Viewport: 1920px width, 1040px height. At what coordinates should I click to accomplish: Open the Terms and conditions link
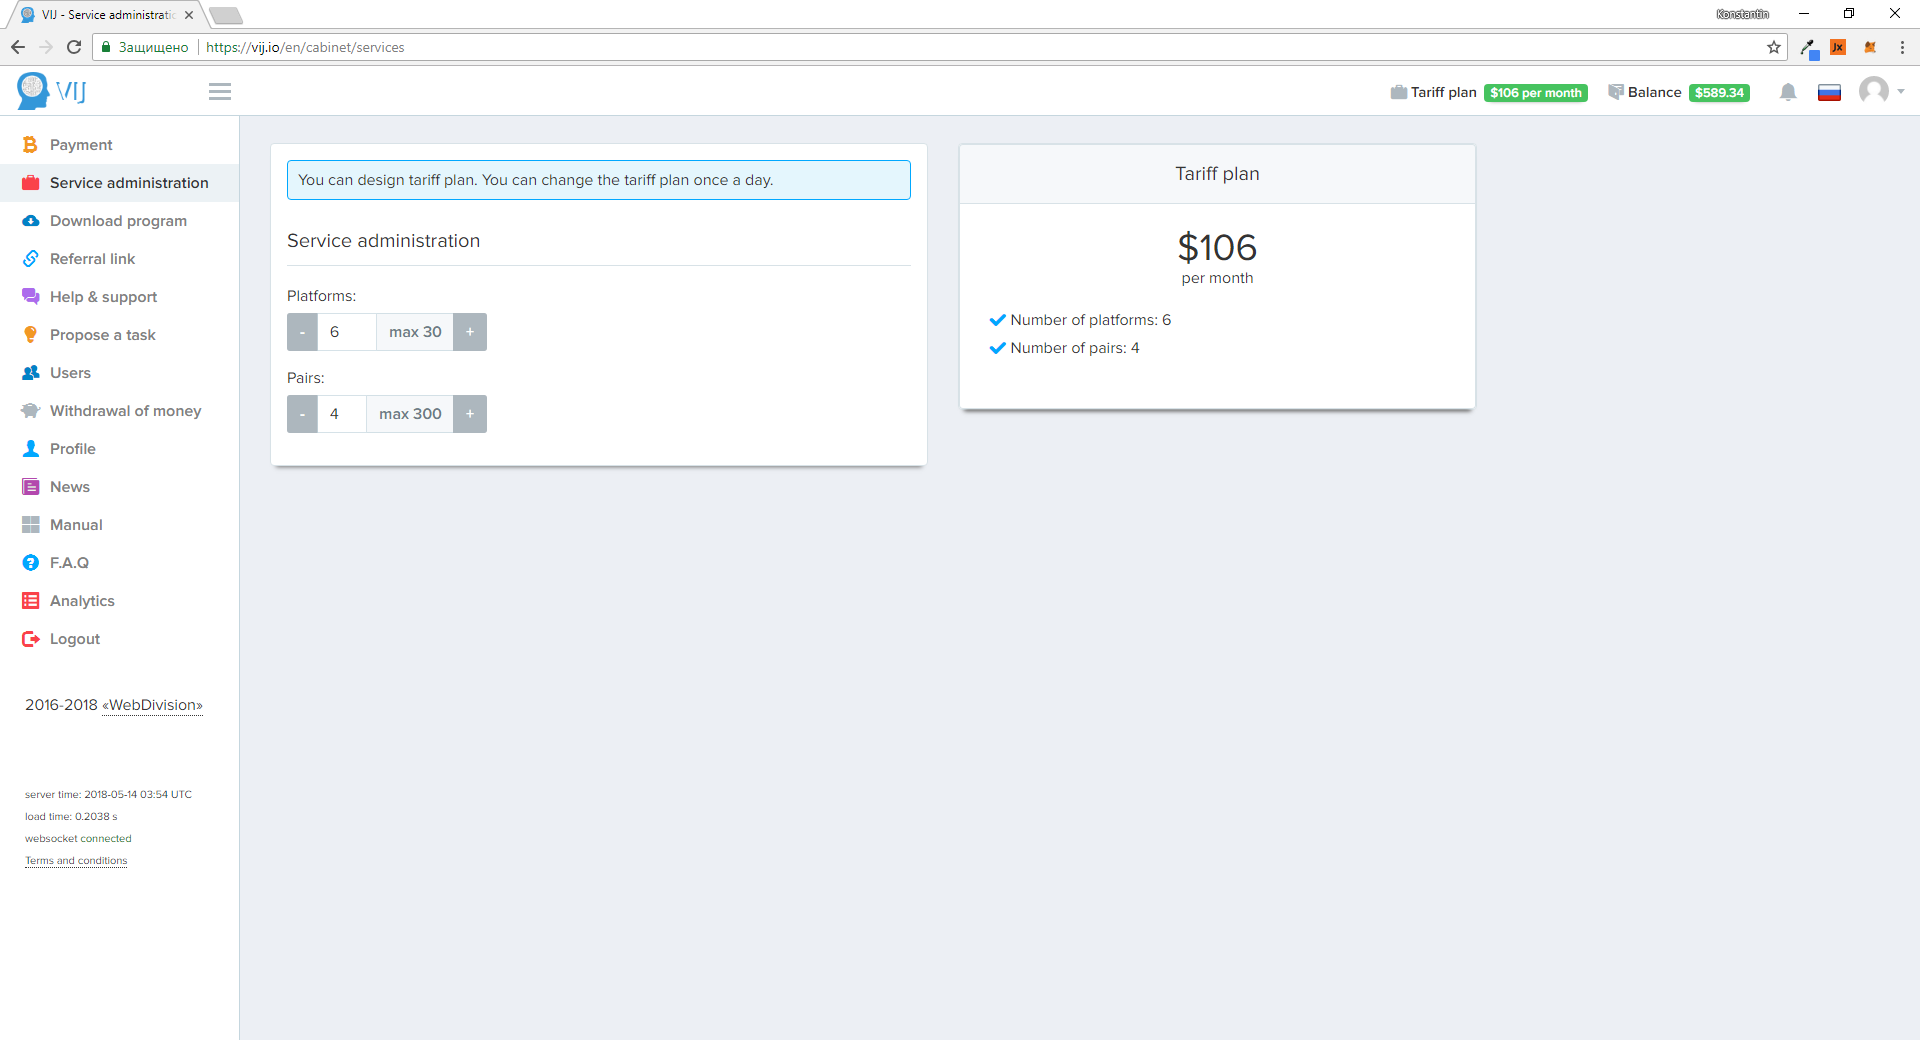[76, 861]
